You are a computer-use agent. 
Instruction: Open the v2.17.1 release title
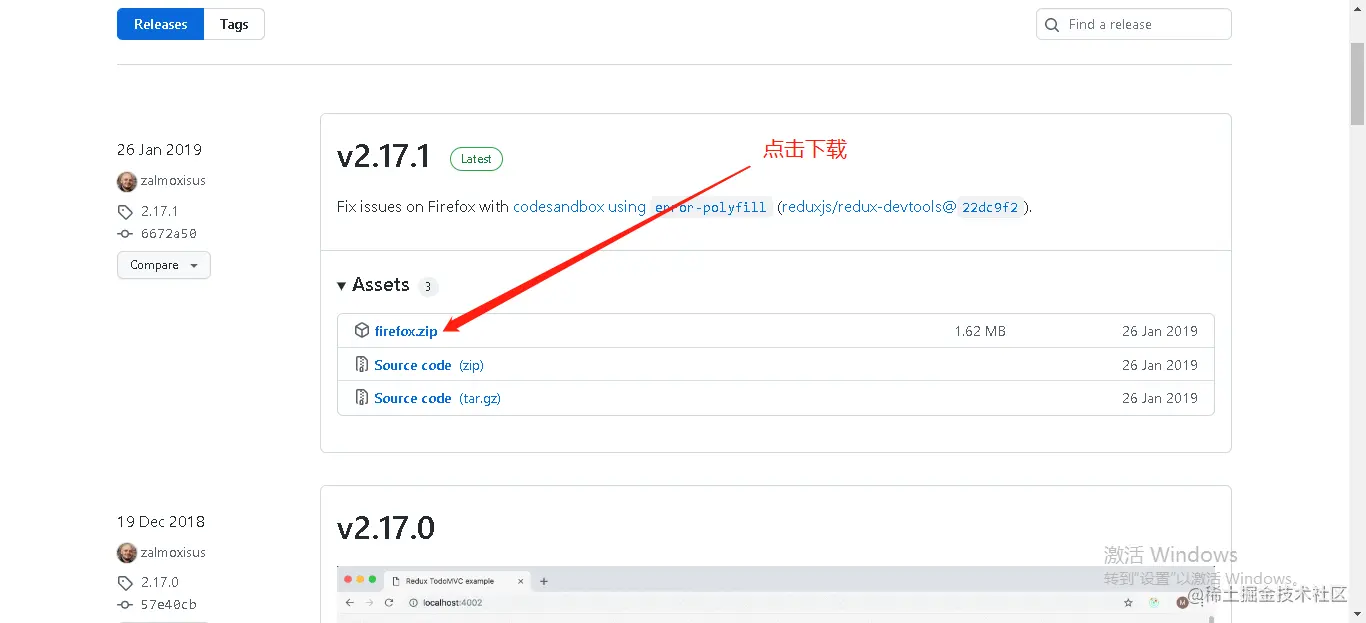[x=384, y=156]
